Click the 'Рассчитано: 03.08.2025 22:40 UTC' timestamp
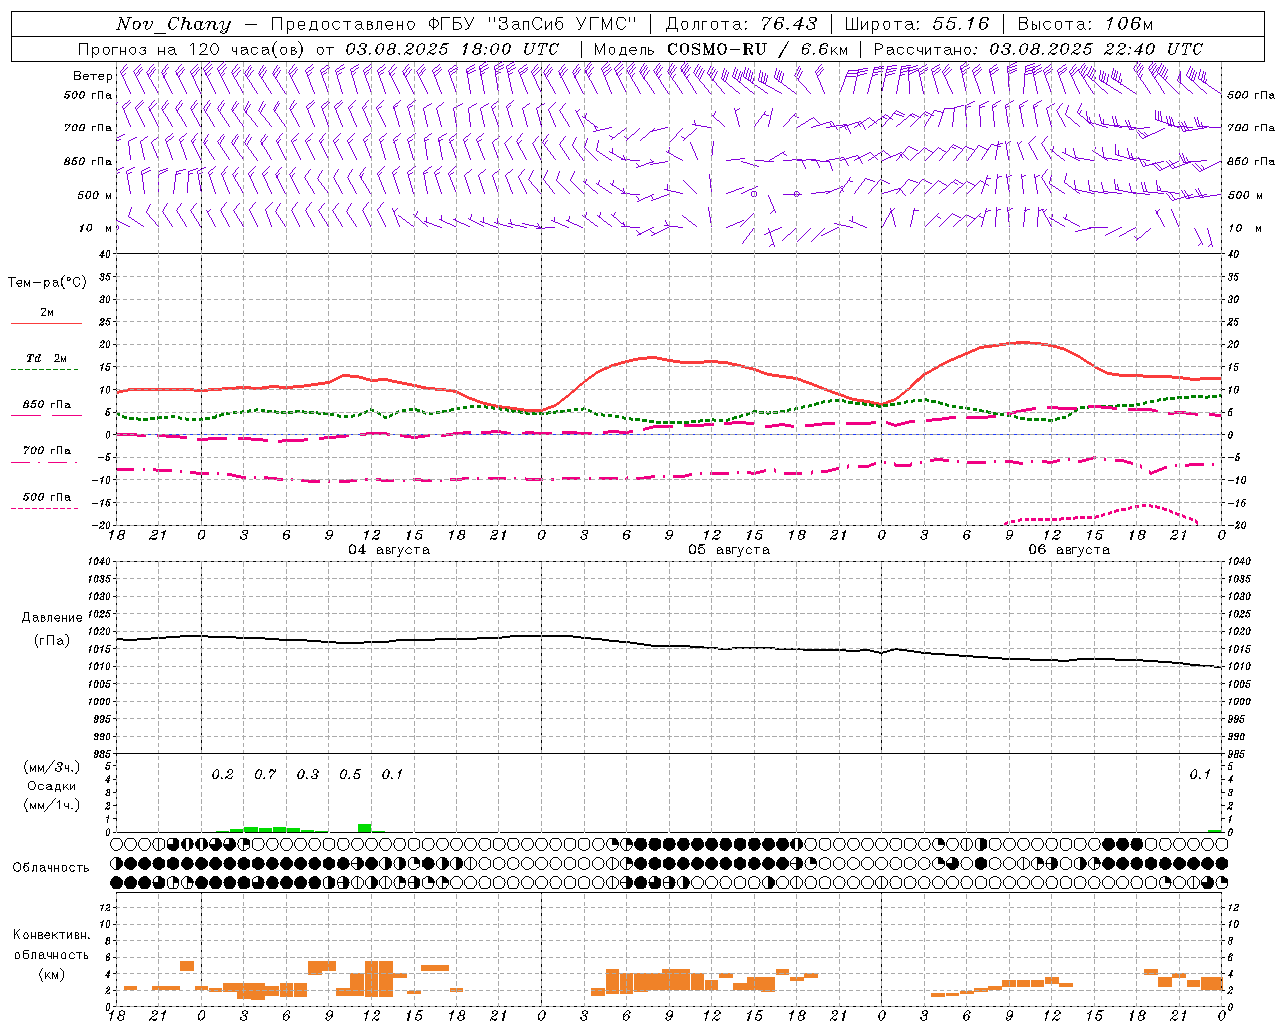The height and width of the screenshot is (1024, 1280). (x=1038, y=49)
